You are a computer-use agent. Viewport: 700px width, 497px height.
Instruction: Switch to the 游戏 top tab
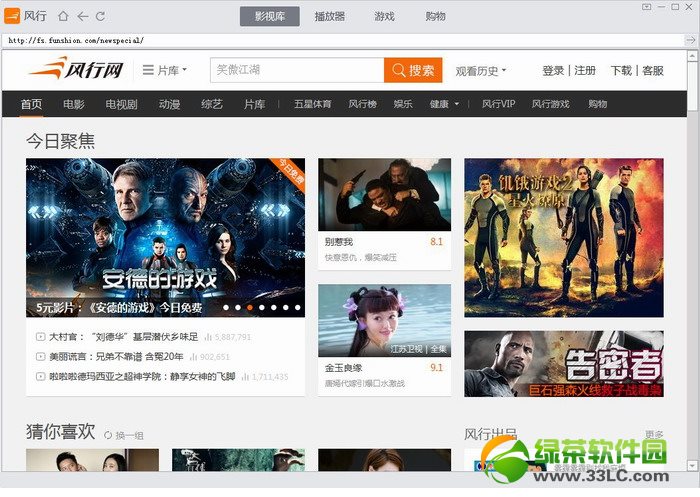384,17
